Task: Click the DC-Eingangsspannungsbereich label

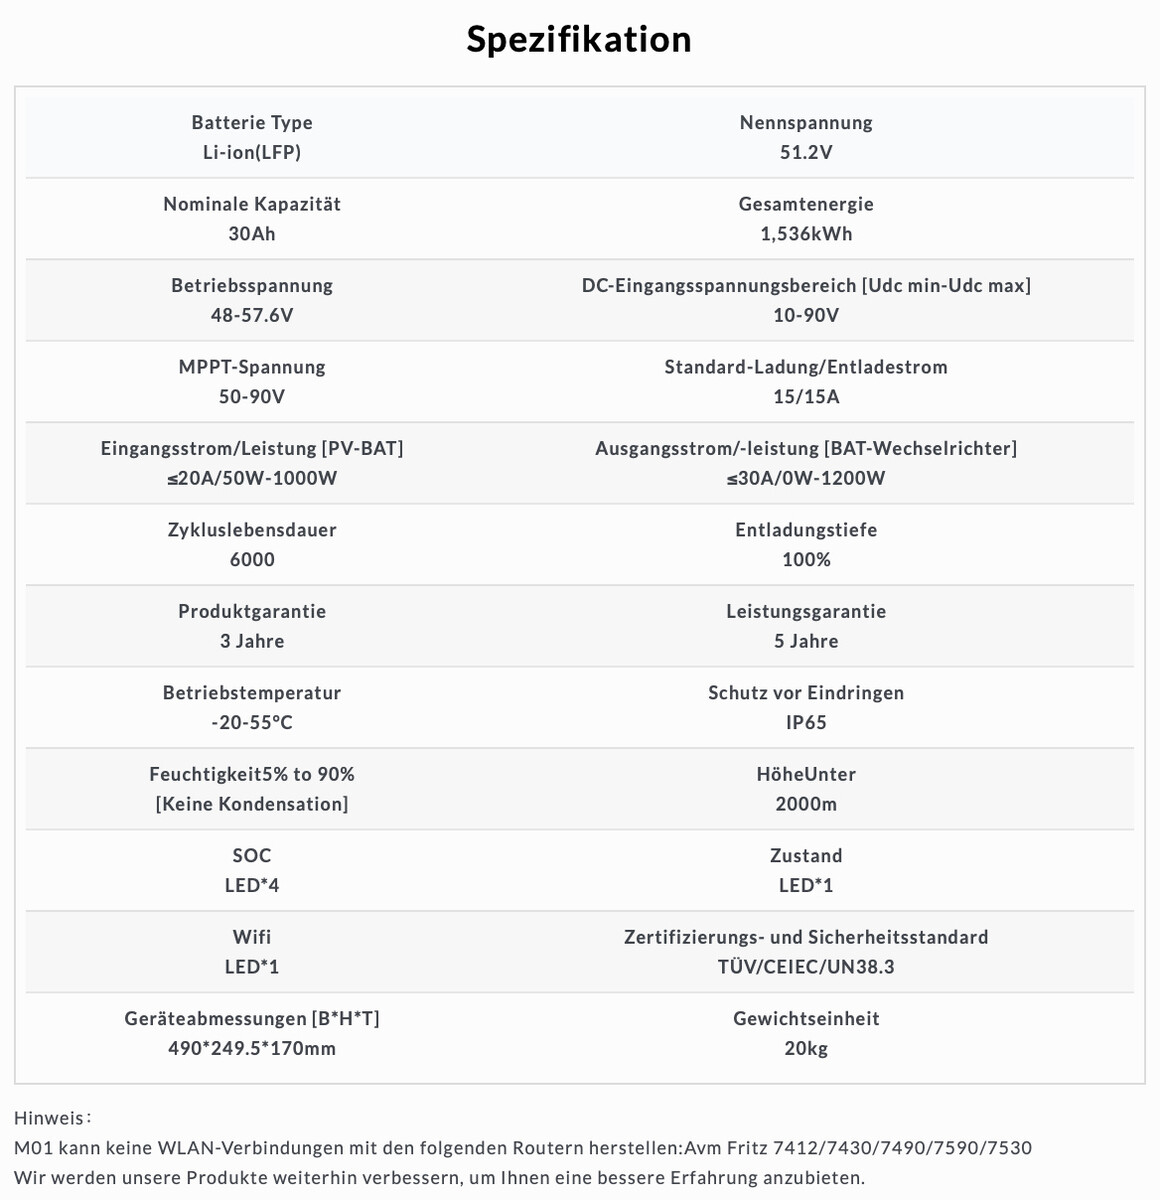Action: [806, 285]
